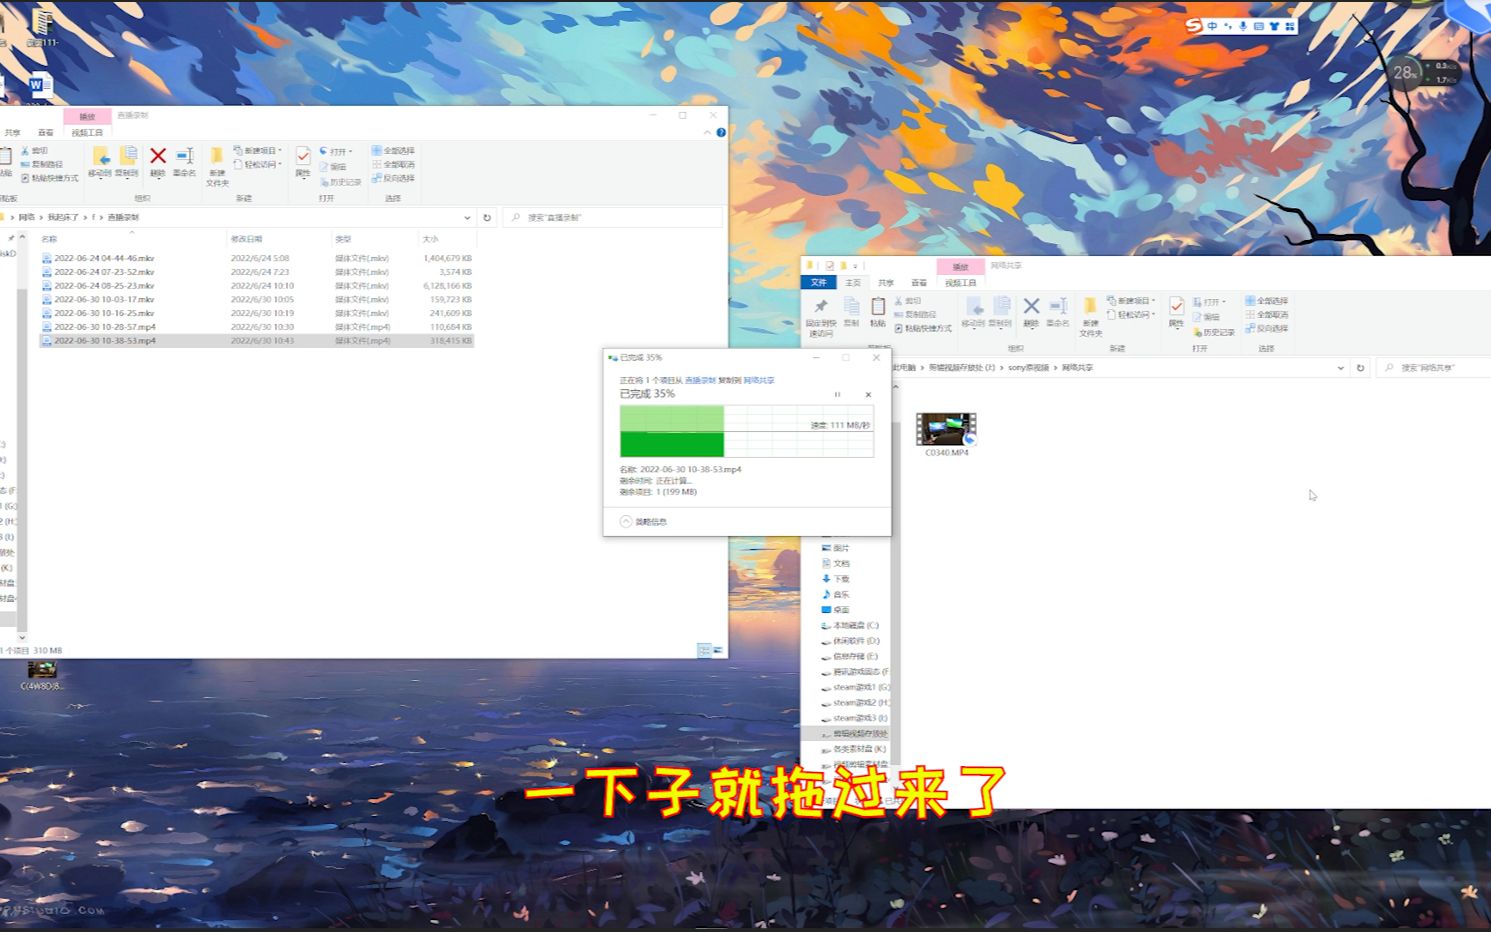
Task: Click 复制路径 in the left Explorer ribbon
Action: click(x=42, y=164)
